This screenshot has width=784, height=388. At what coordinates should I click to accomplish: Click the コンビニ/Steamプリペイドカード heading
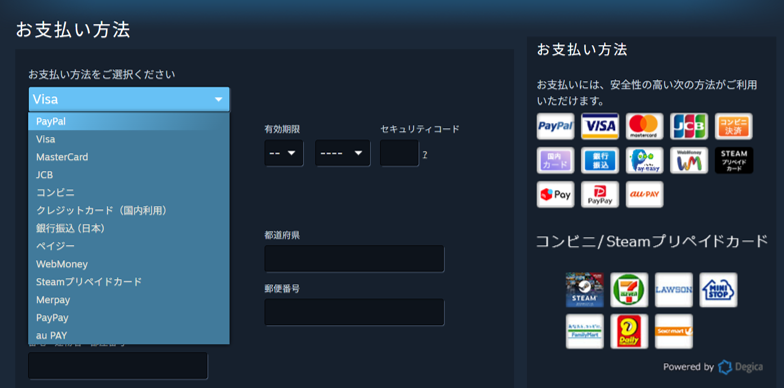pyautogui.click(x=652, y=241)
